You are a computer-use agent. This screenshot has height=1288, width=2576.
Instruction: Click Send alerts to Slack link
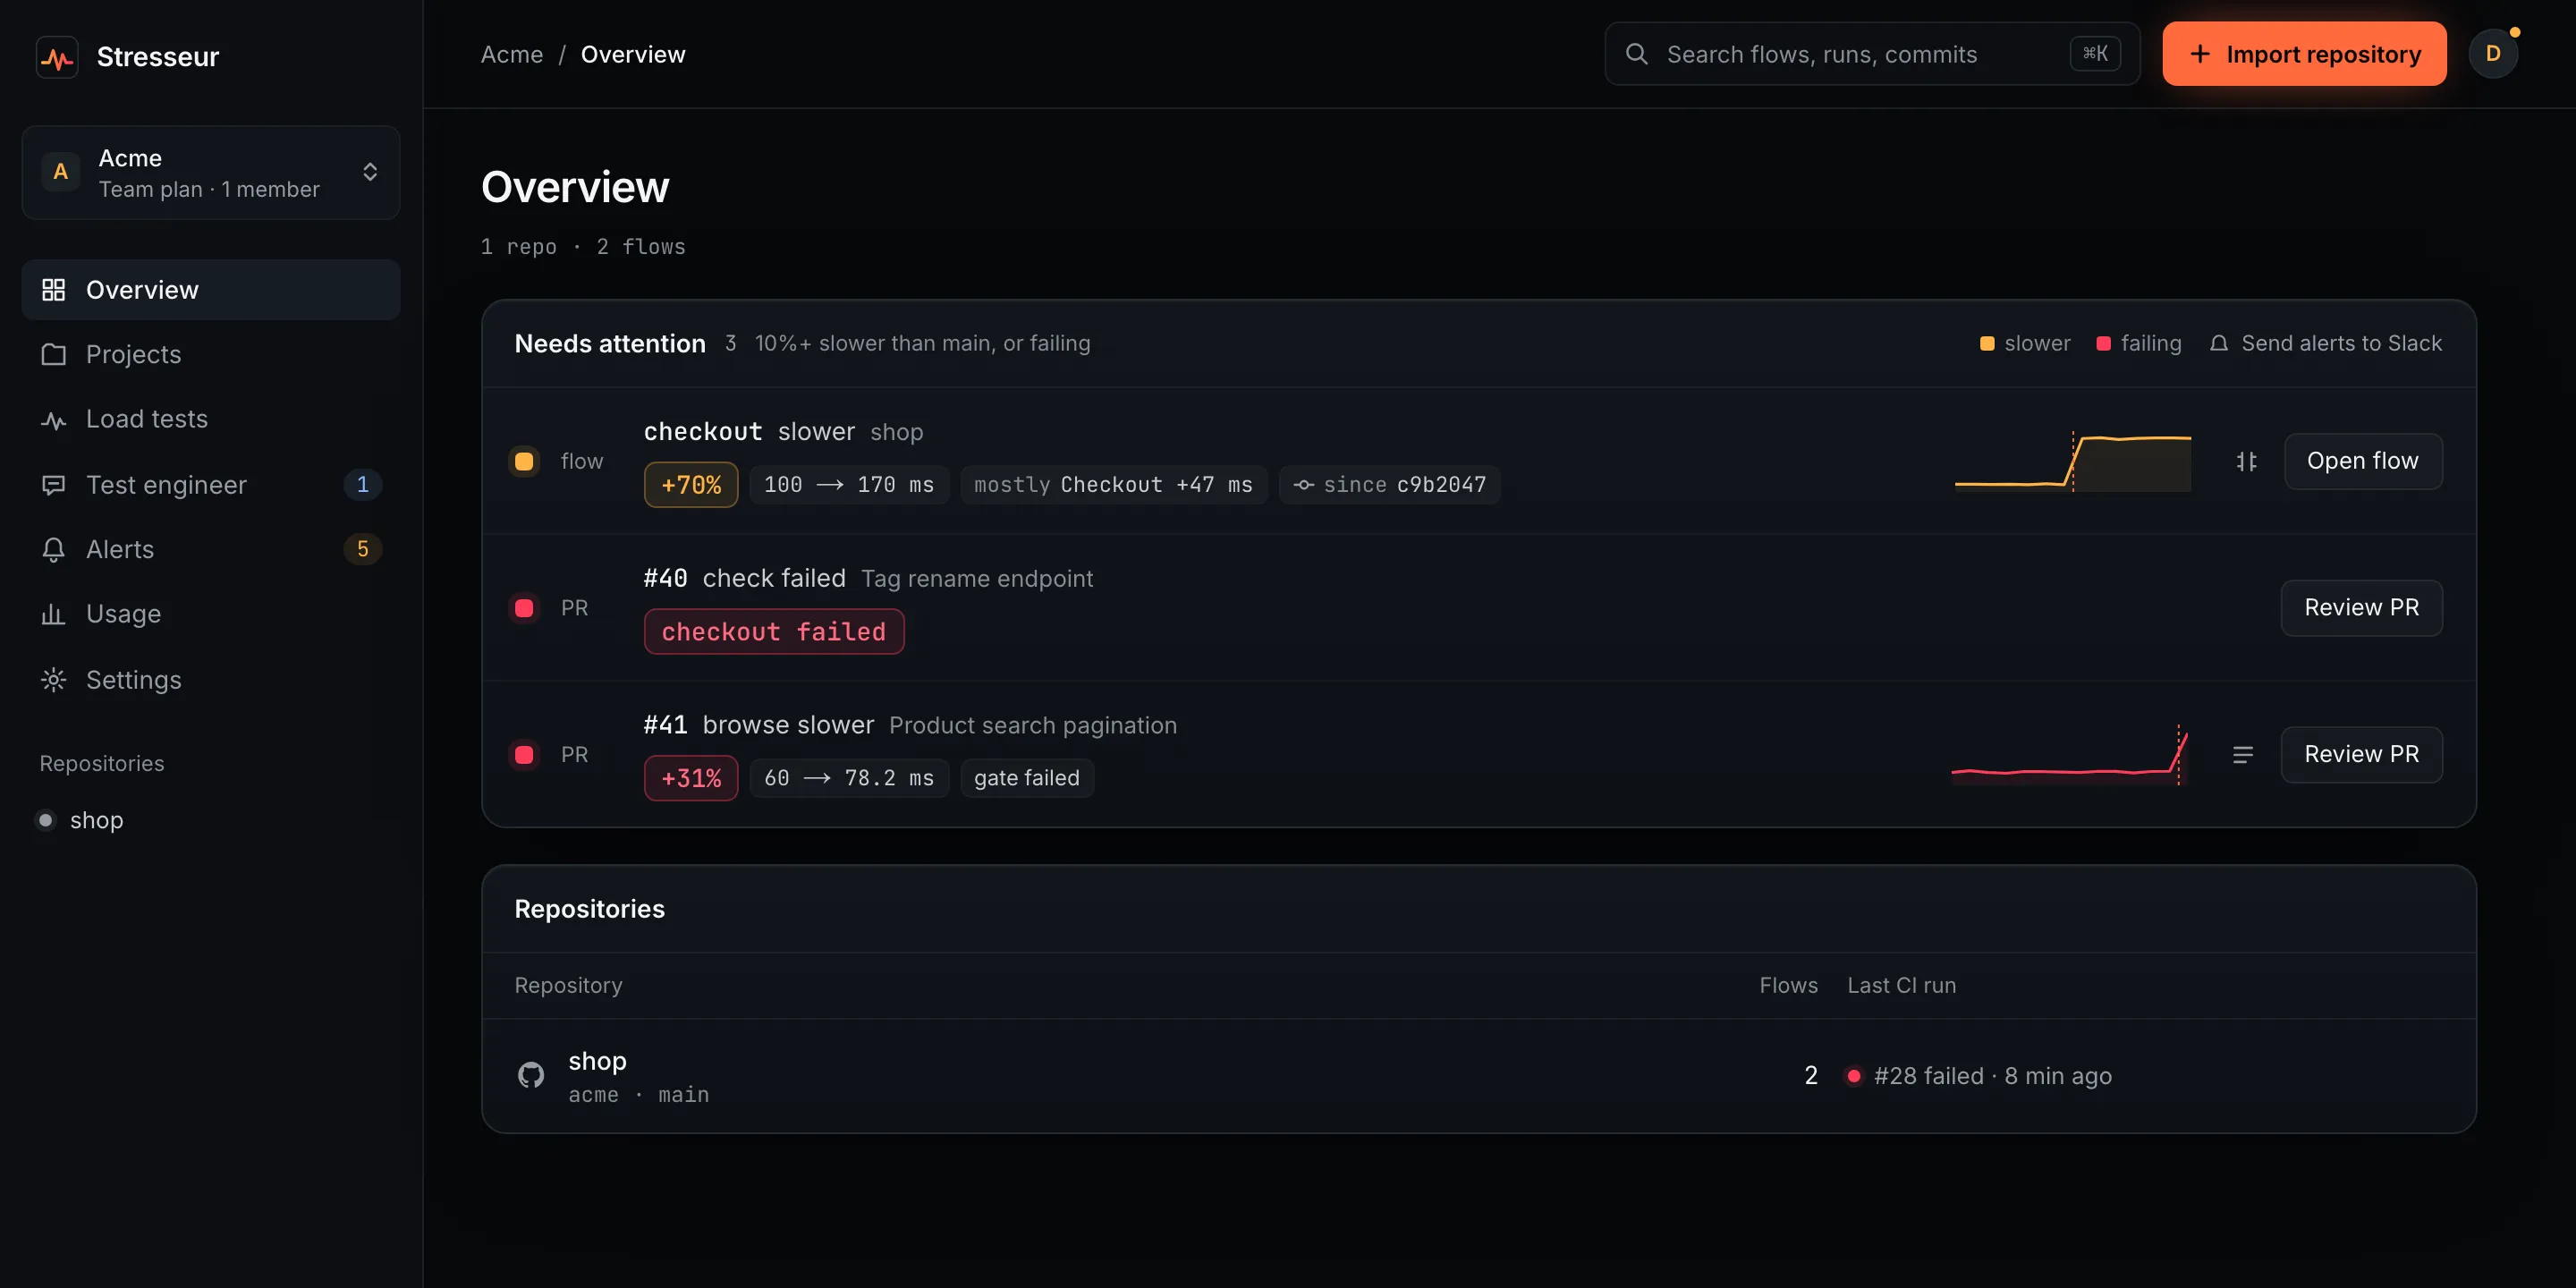pyautogui.click(x=2326, y=343)
